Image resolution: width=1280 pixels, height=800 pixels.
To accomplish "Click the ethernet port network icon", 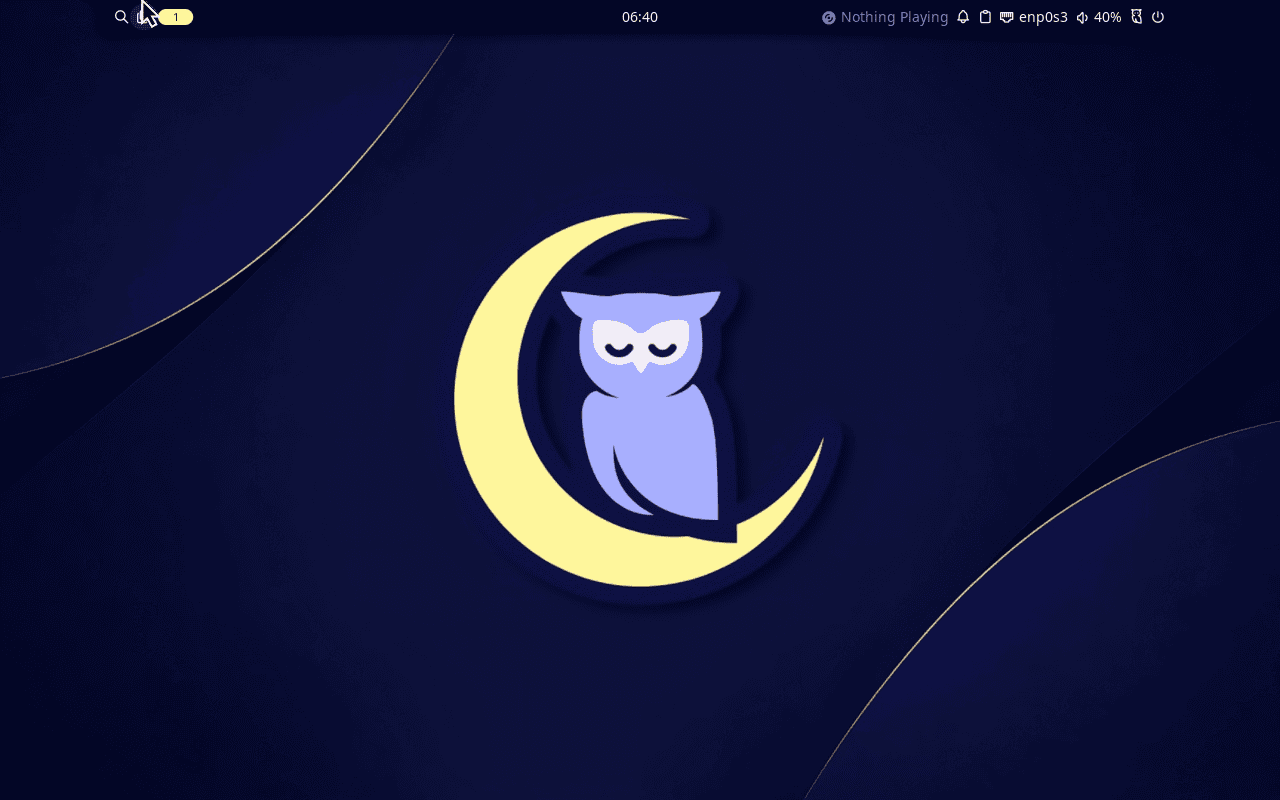I will click(1007, 17).
